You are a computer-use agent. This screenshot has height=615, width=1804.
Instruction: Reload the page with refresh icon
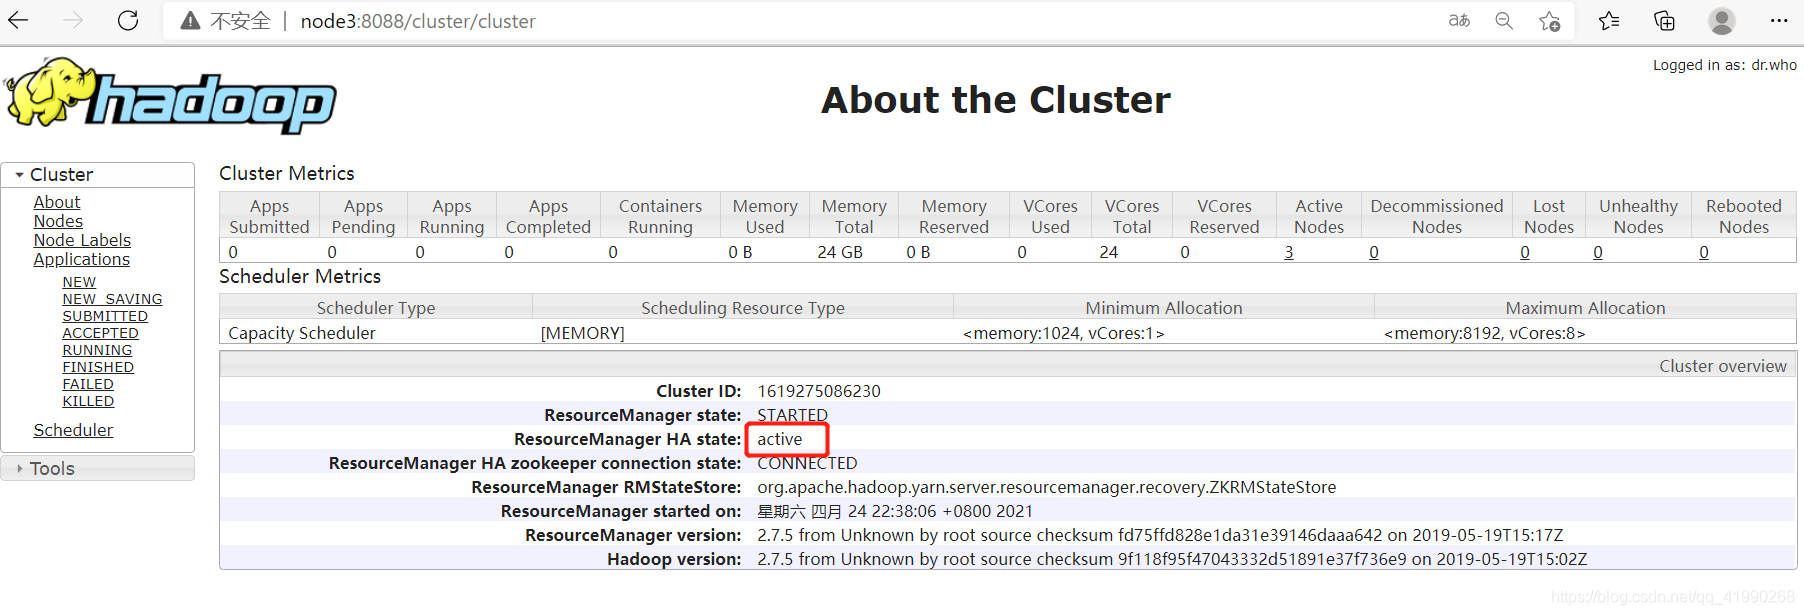click(x=128, y=20)
